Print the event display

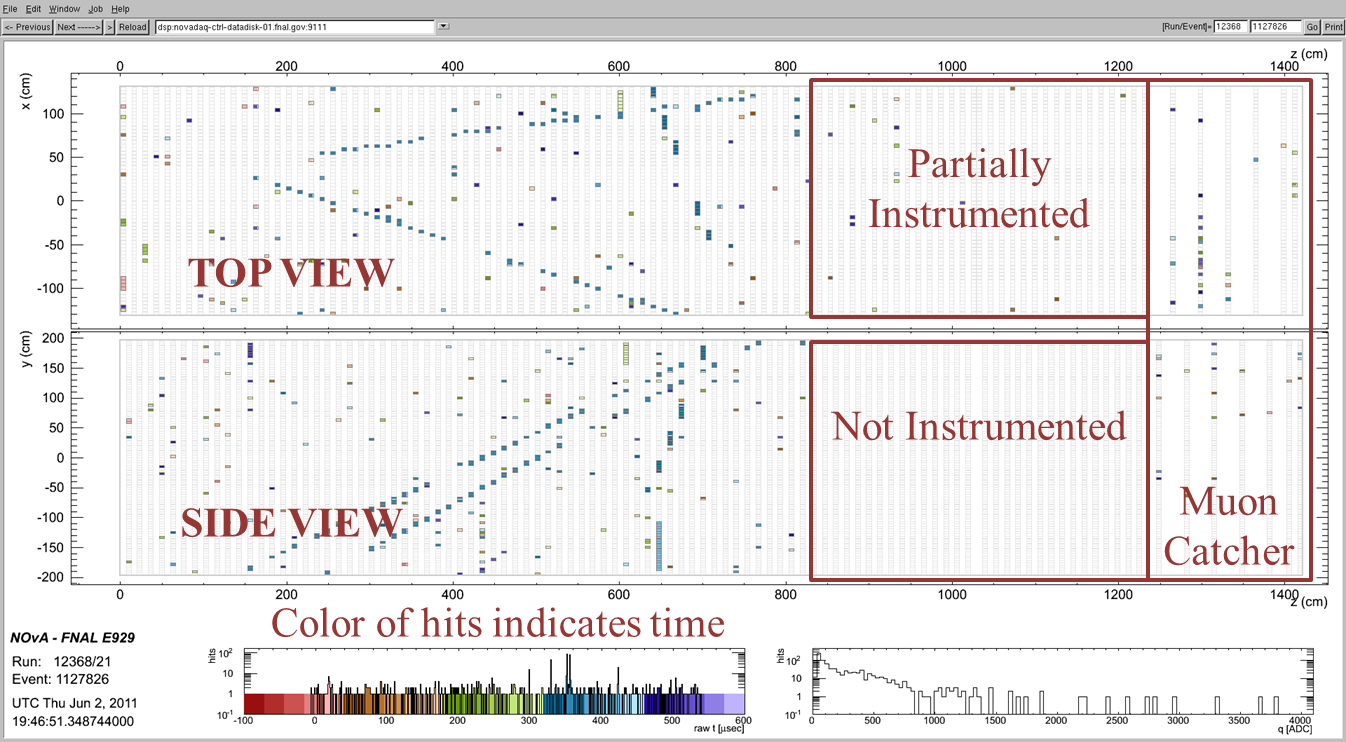coord(1332,27)
